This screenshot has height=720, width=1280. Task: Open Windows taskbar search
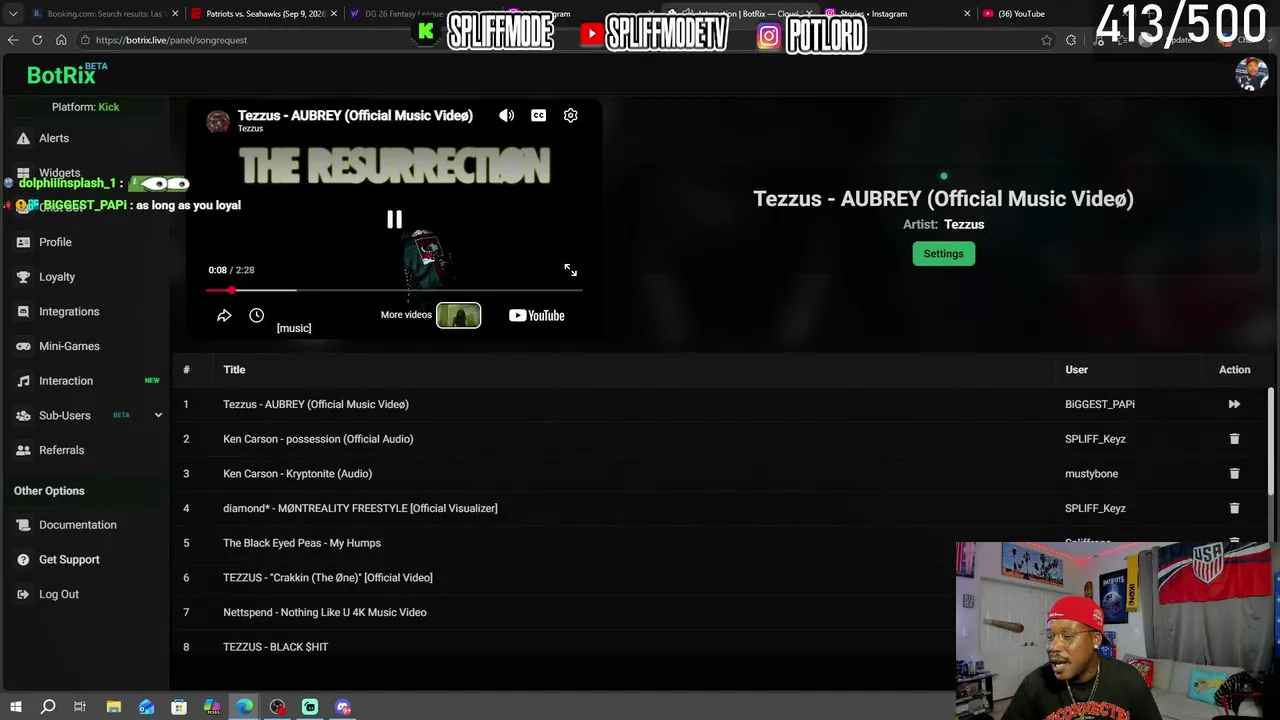48,708
